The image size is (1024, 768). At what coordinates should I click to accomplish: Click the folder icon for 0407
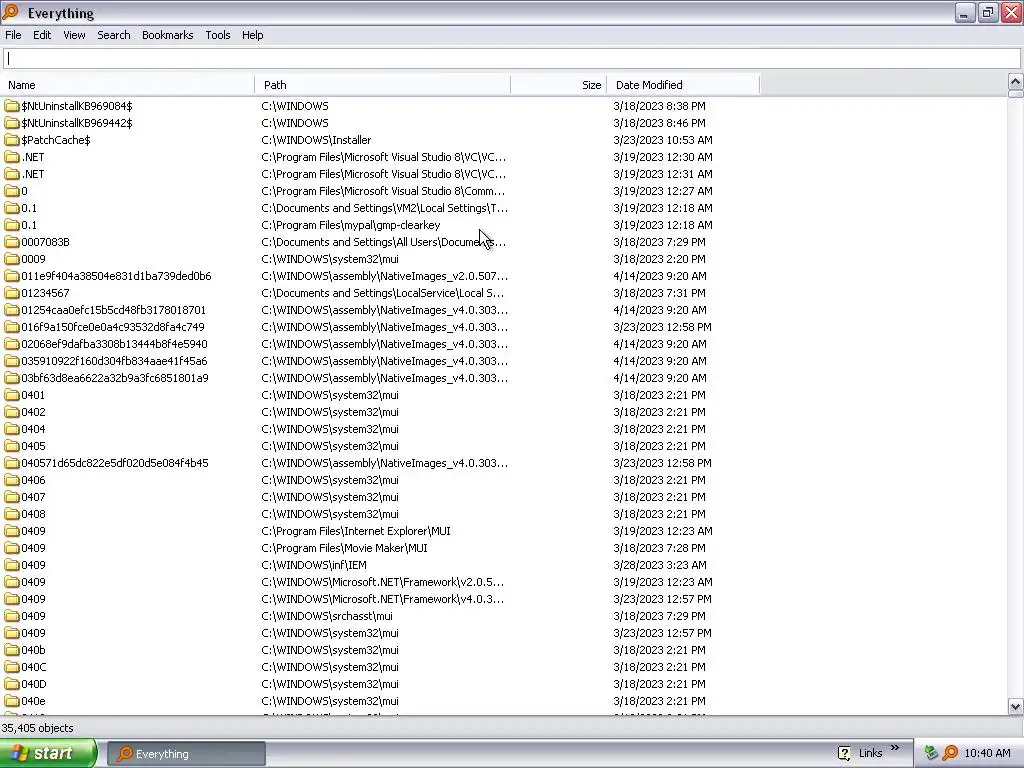[12, 496]
